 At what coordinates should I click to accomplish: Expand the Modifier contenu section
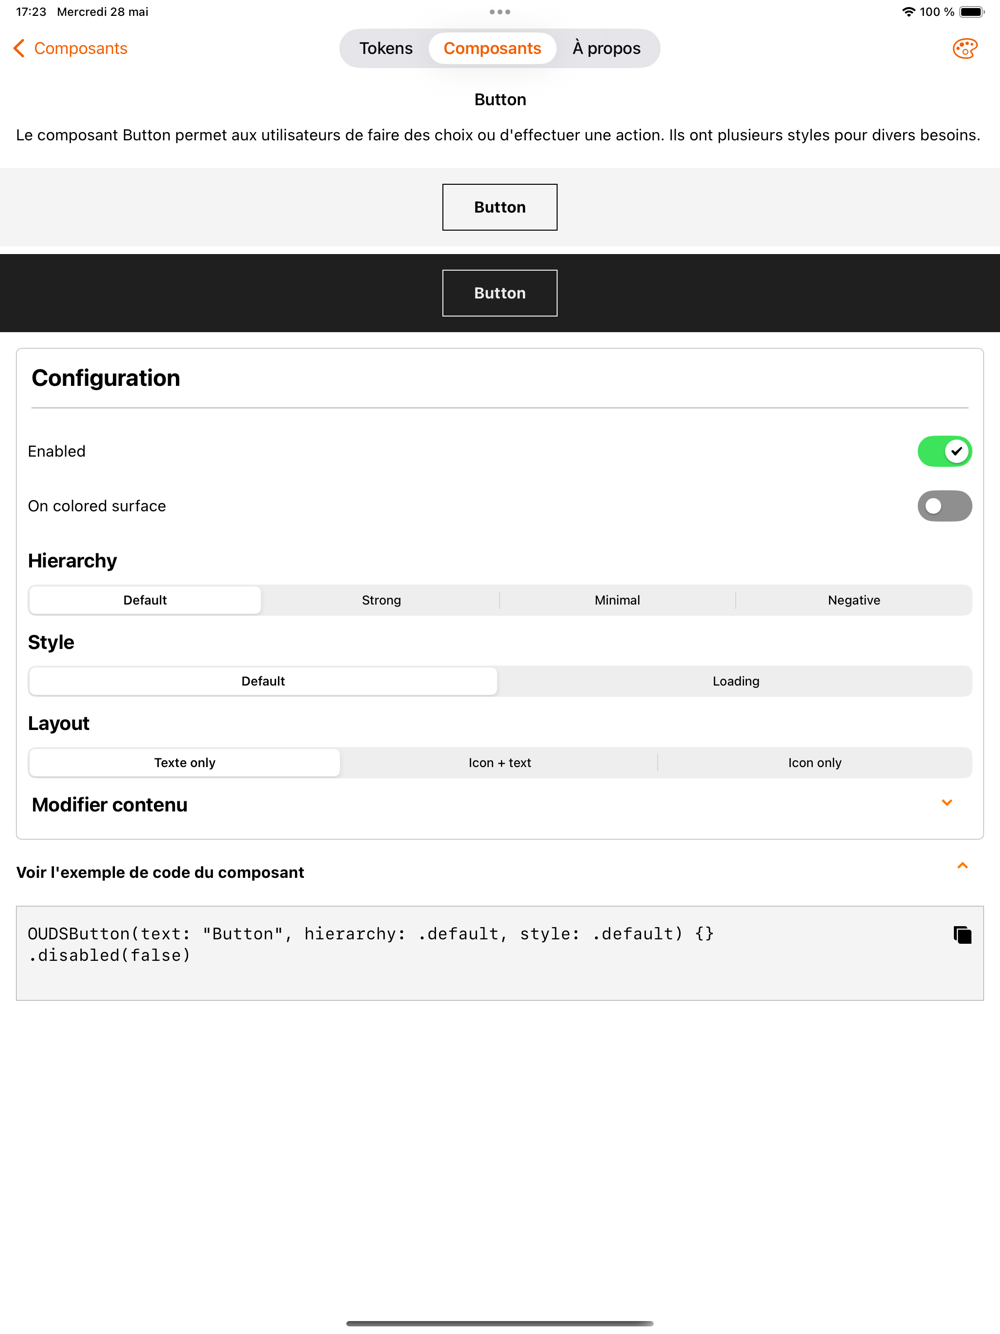tap(947, 803)
